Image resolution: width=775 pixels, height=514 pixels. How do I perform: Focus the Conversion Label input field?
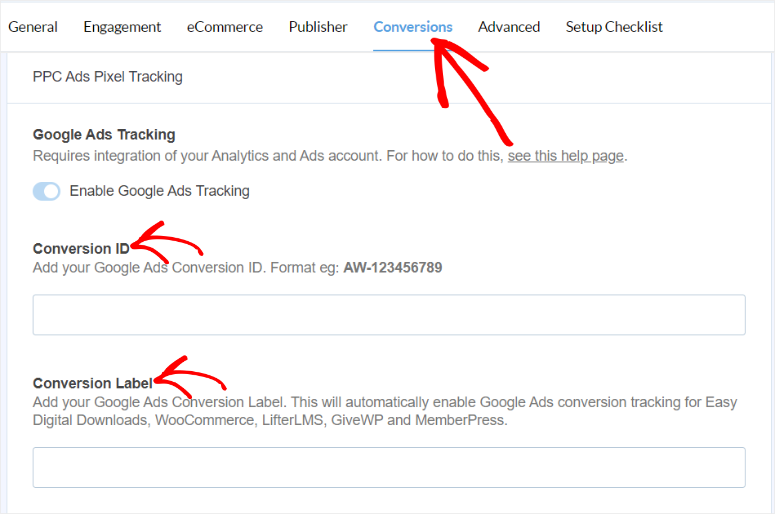pyautogui.click(x=389, y=468)
